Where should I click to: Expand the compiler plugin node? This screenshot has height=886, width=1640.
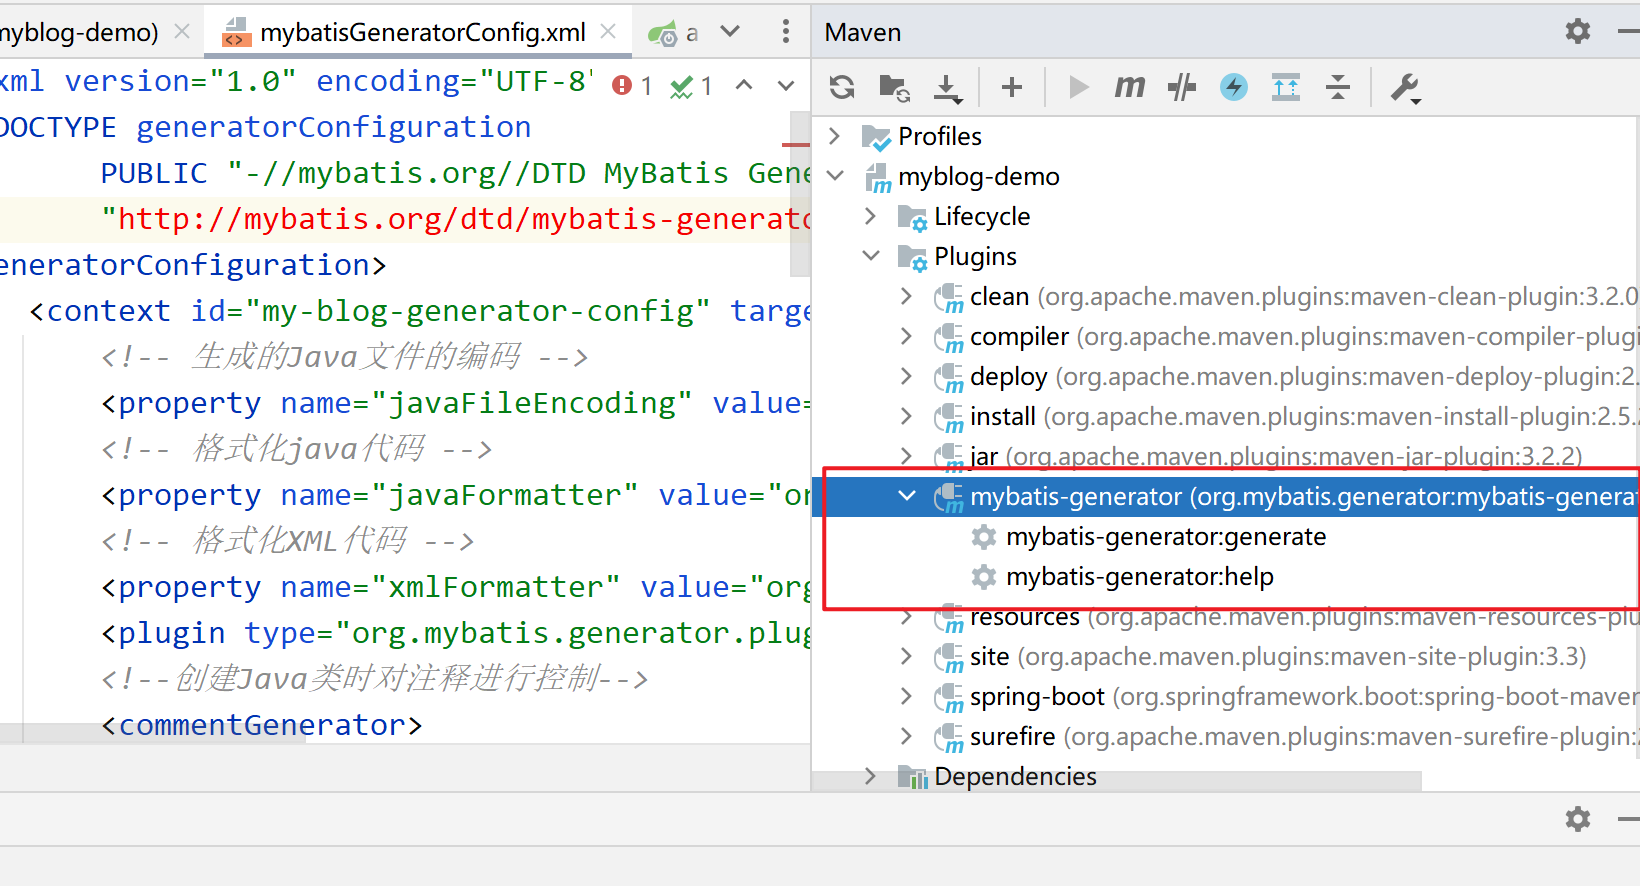tap(907, 336)
